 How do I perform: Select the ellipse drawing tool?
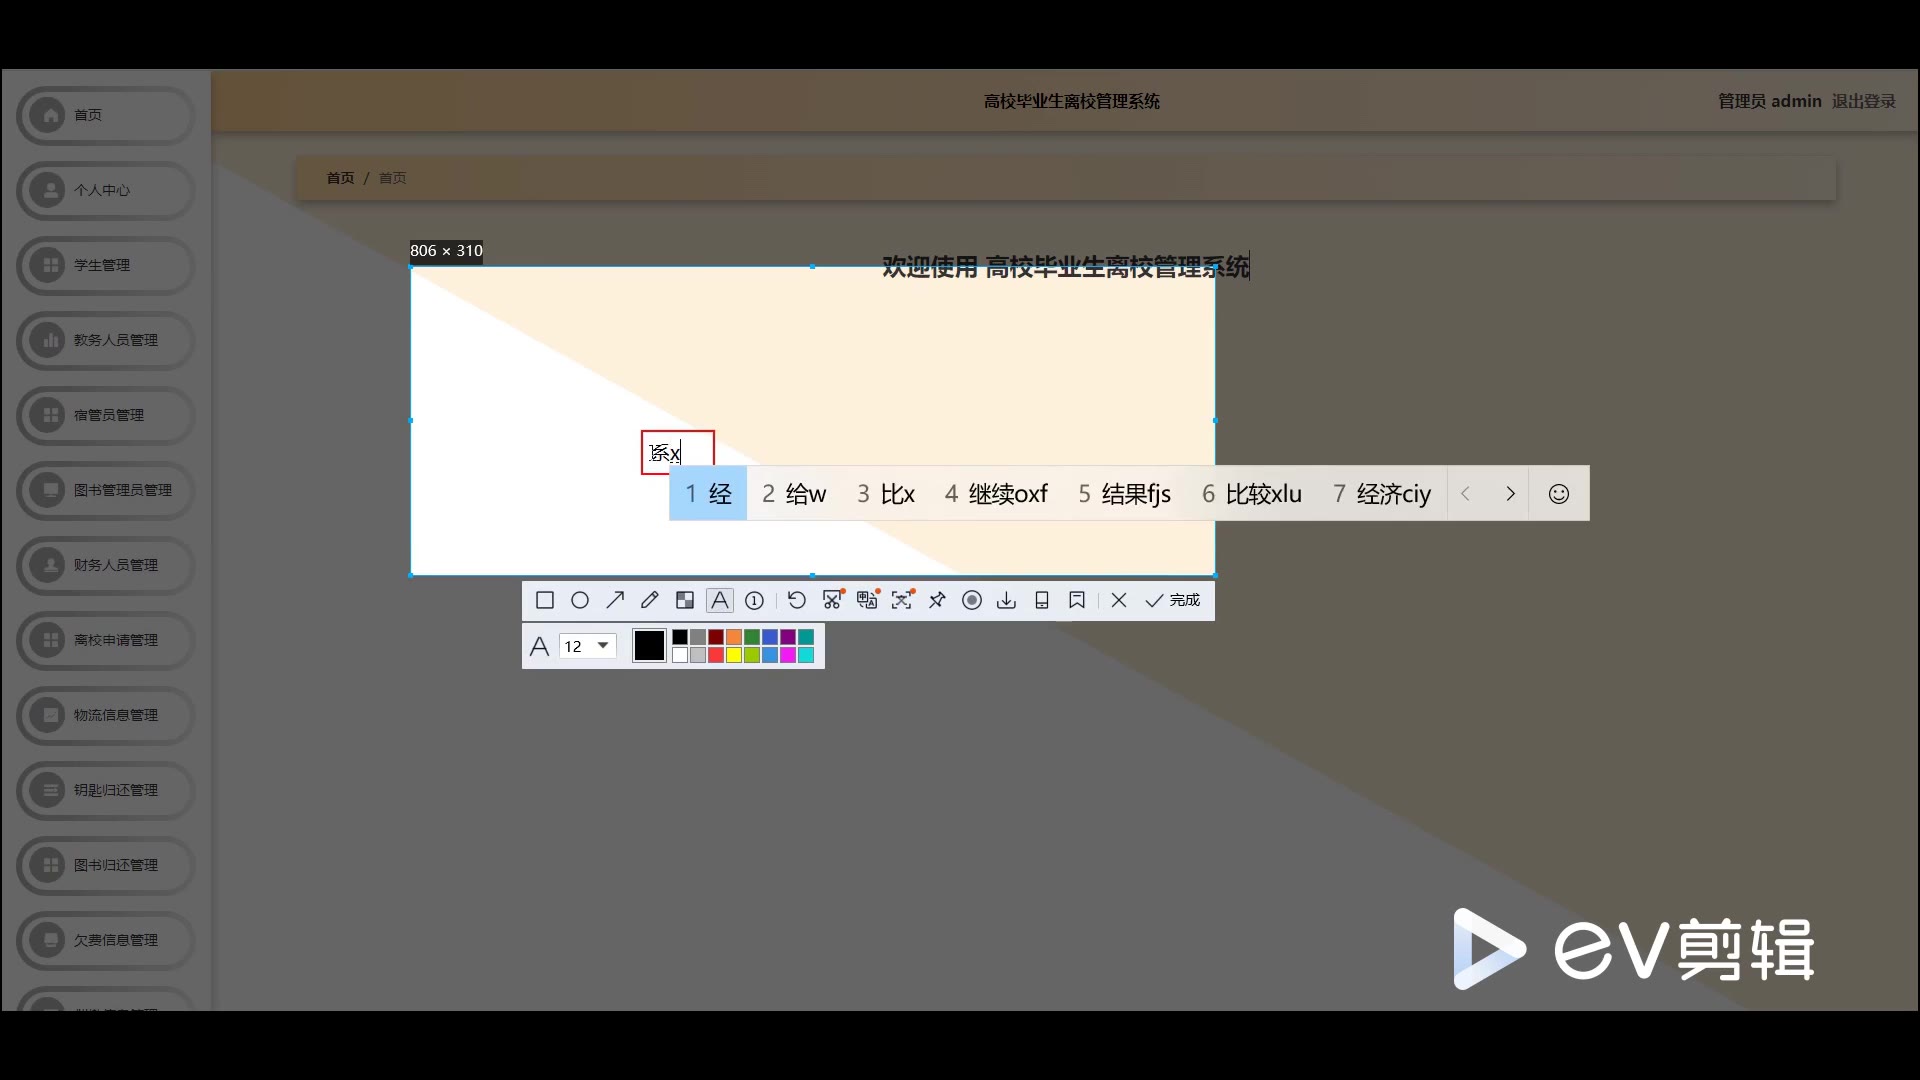pyautogui.click(x=580, y=600)
